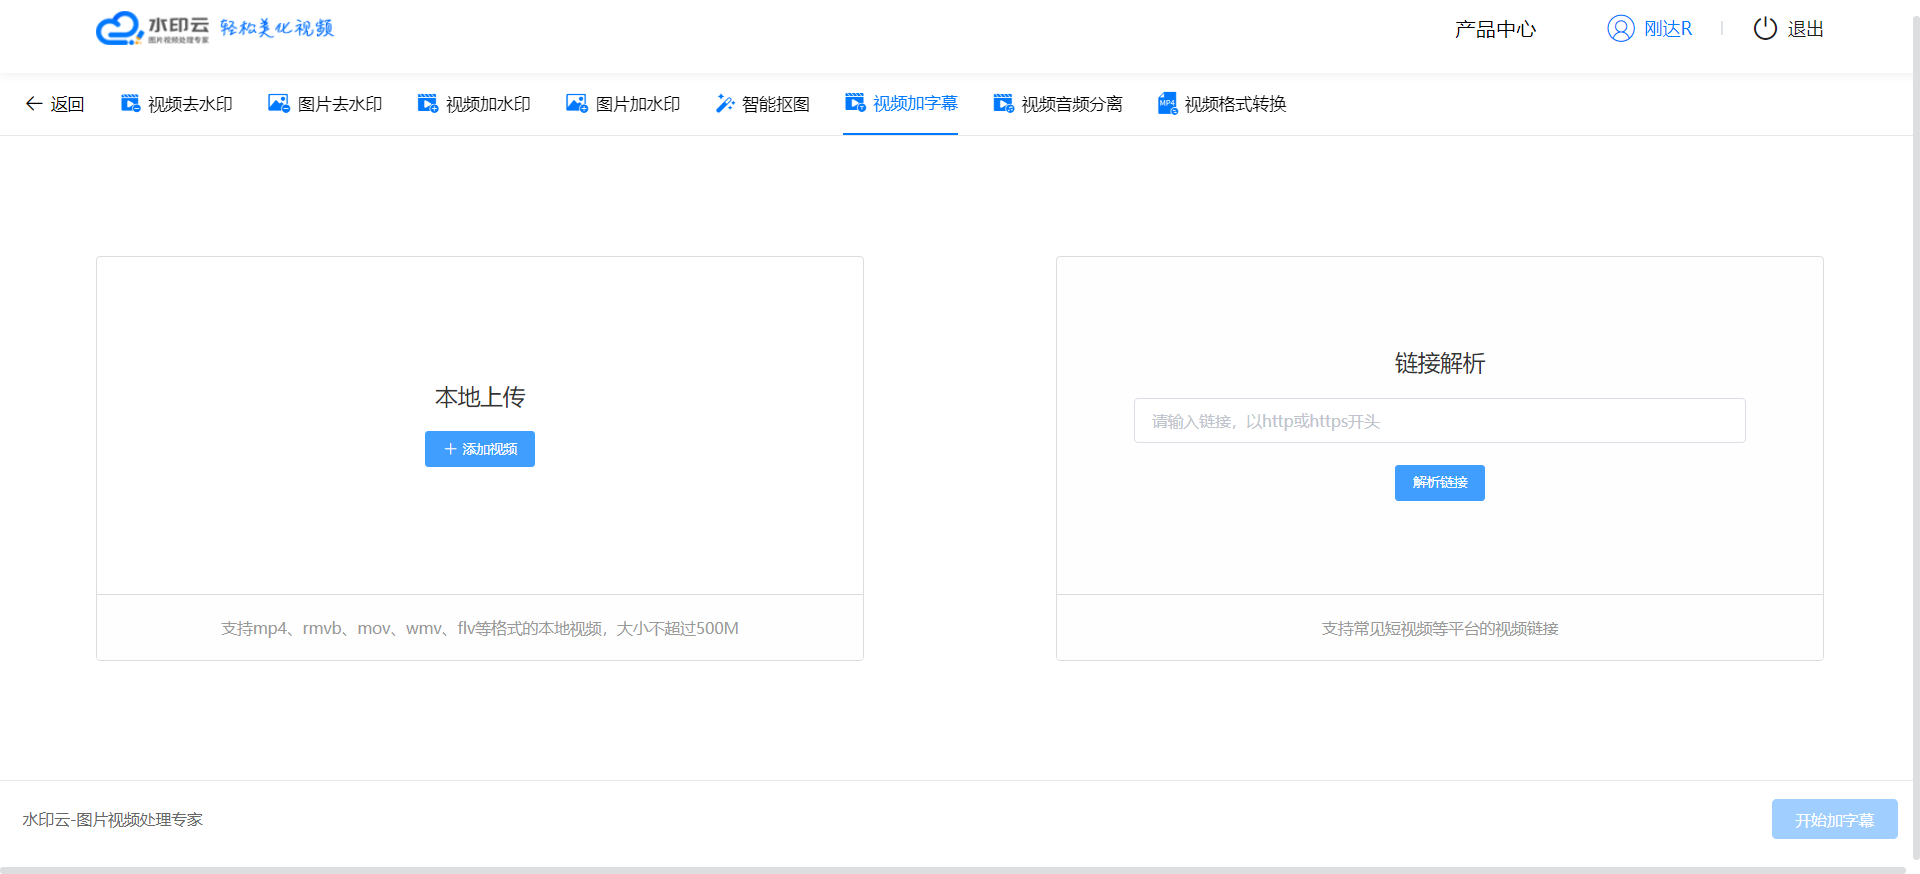Switch to the 视频加字幕 tab

pyautogui.click(x=914, y=103)
